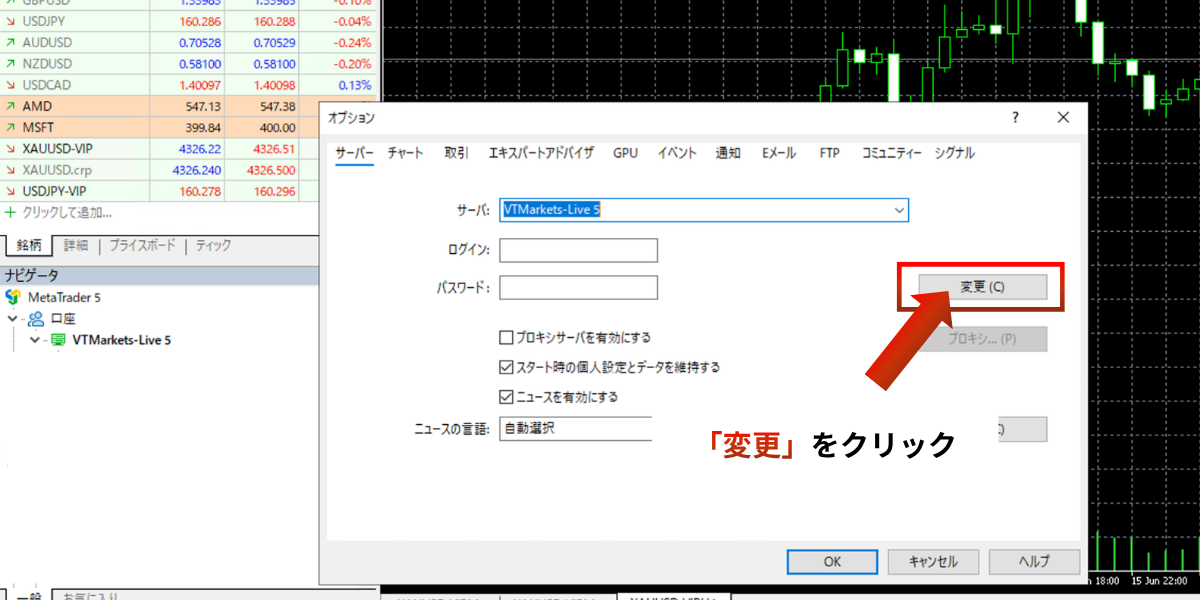Select the サーバー tab in options
Screen dimensions: 1200x600
pos(354,153)
